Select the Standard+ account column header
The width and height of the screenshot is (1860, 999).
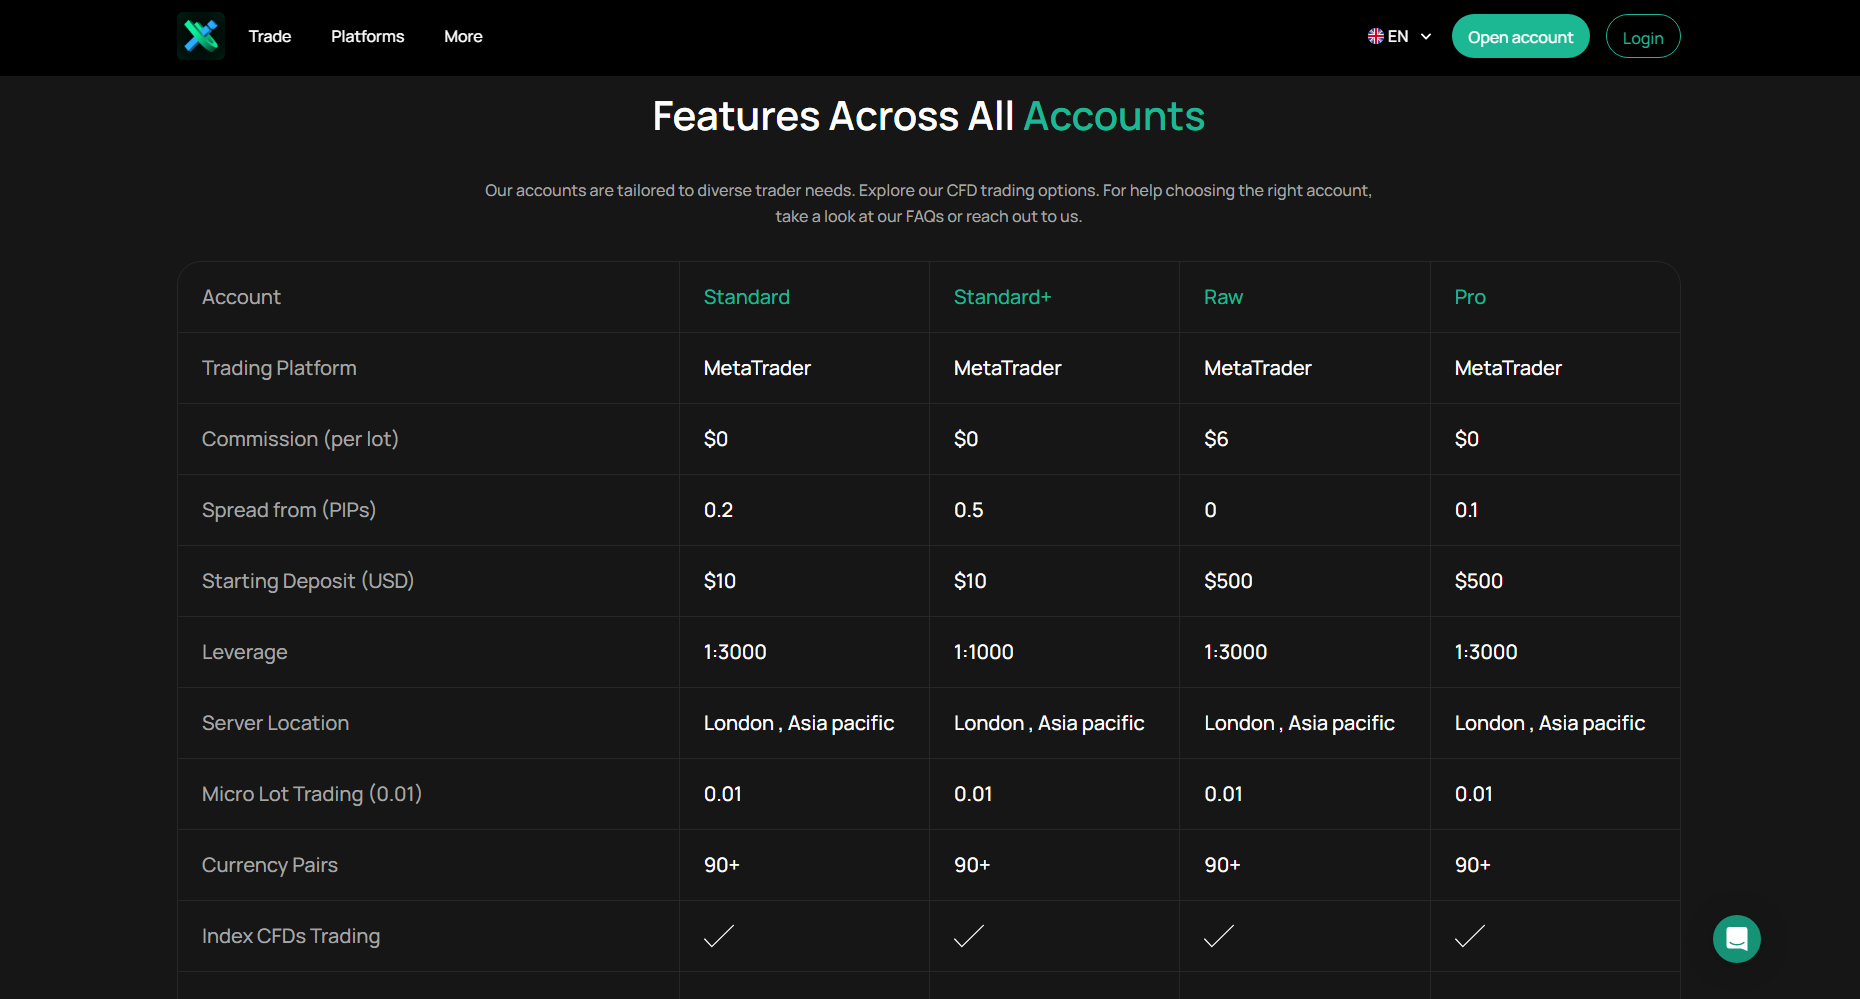1003,297
